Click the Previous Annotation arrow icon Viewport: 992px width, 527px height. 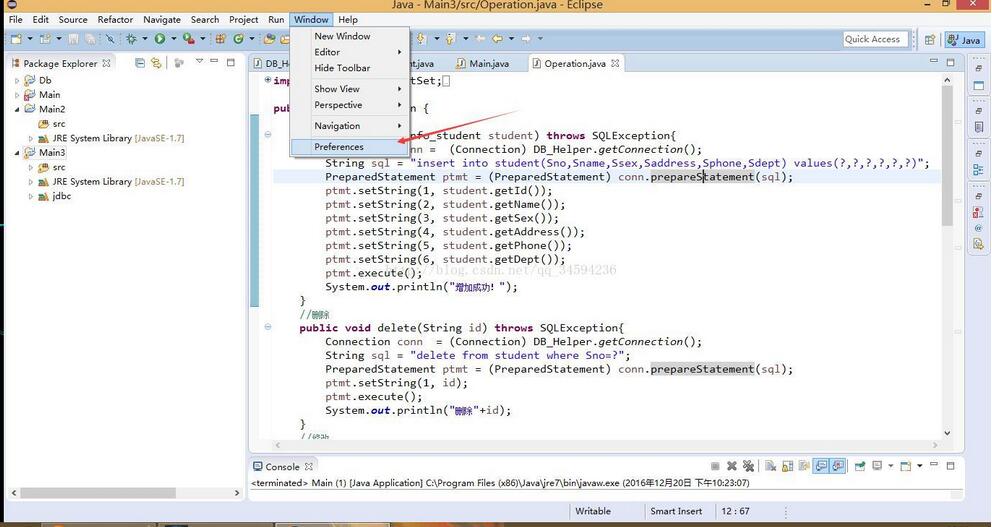pyautogui.click(x=450, y=39)
